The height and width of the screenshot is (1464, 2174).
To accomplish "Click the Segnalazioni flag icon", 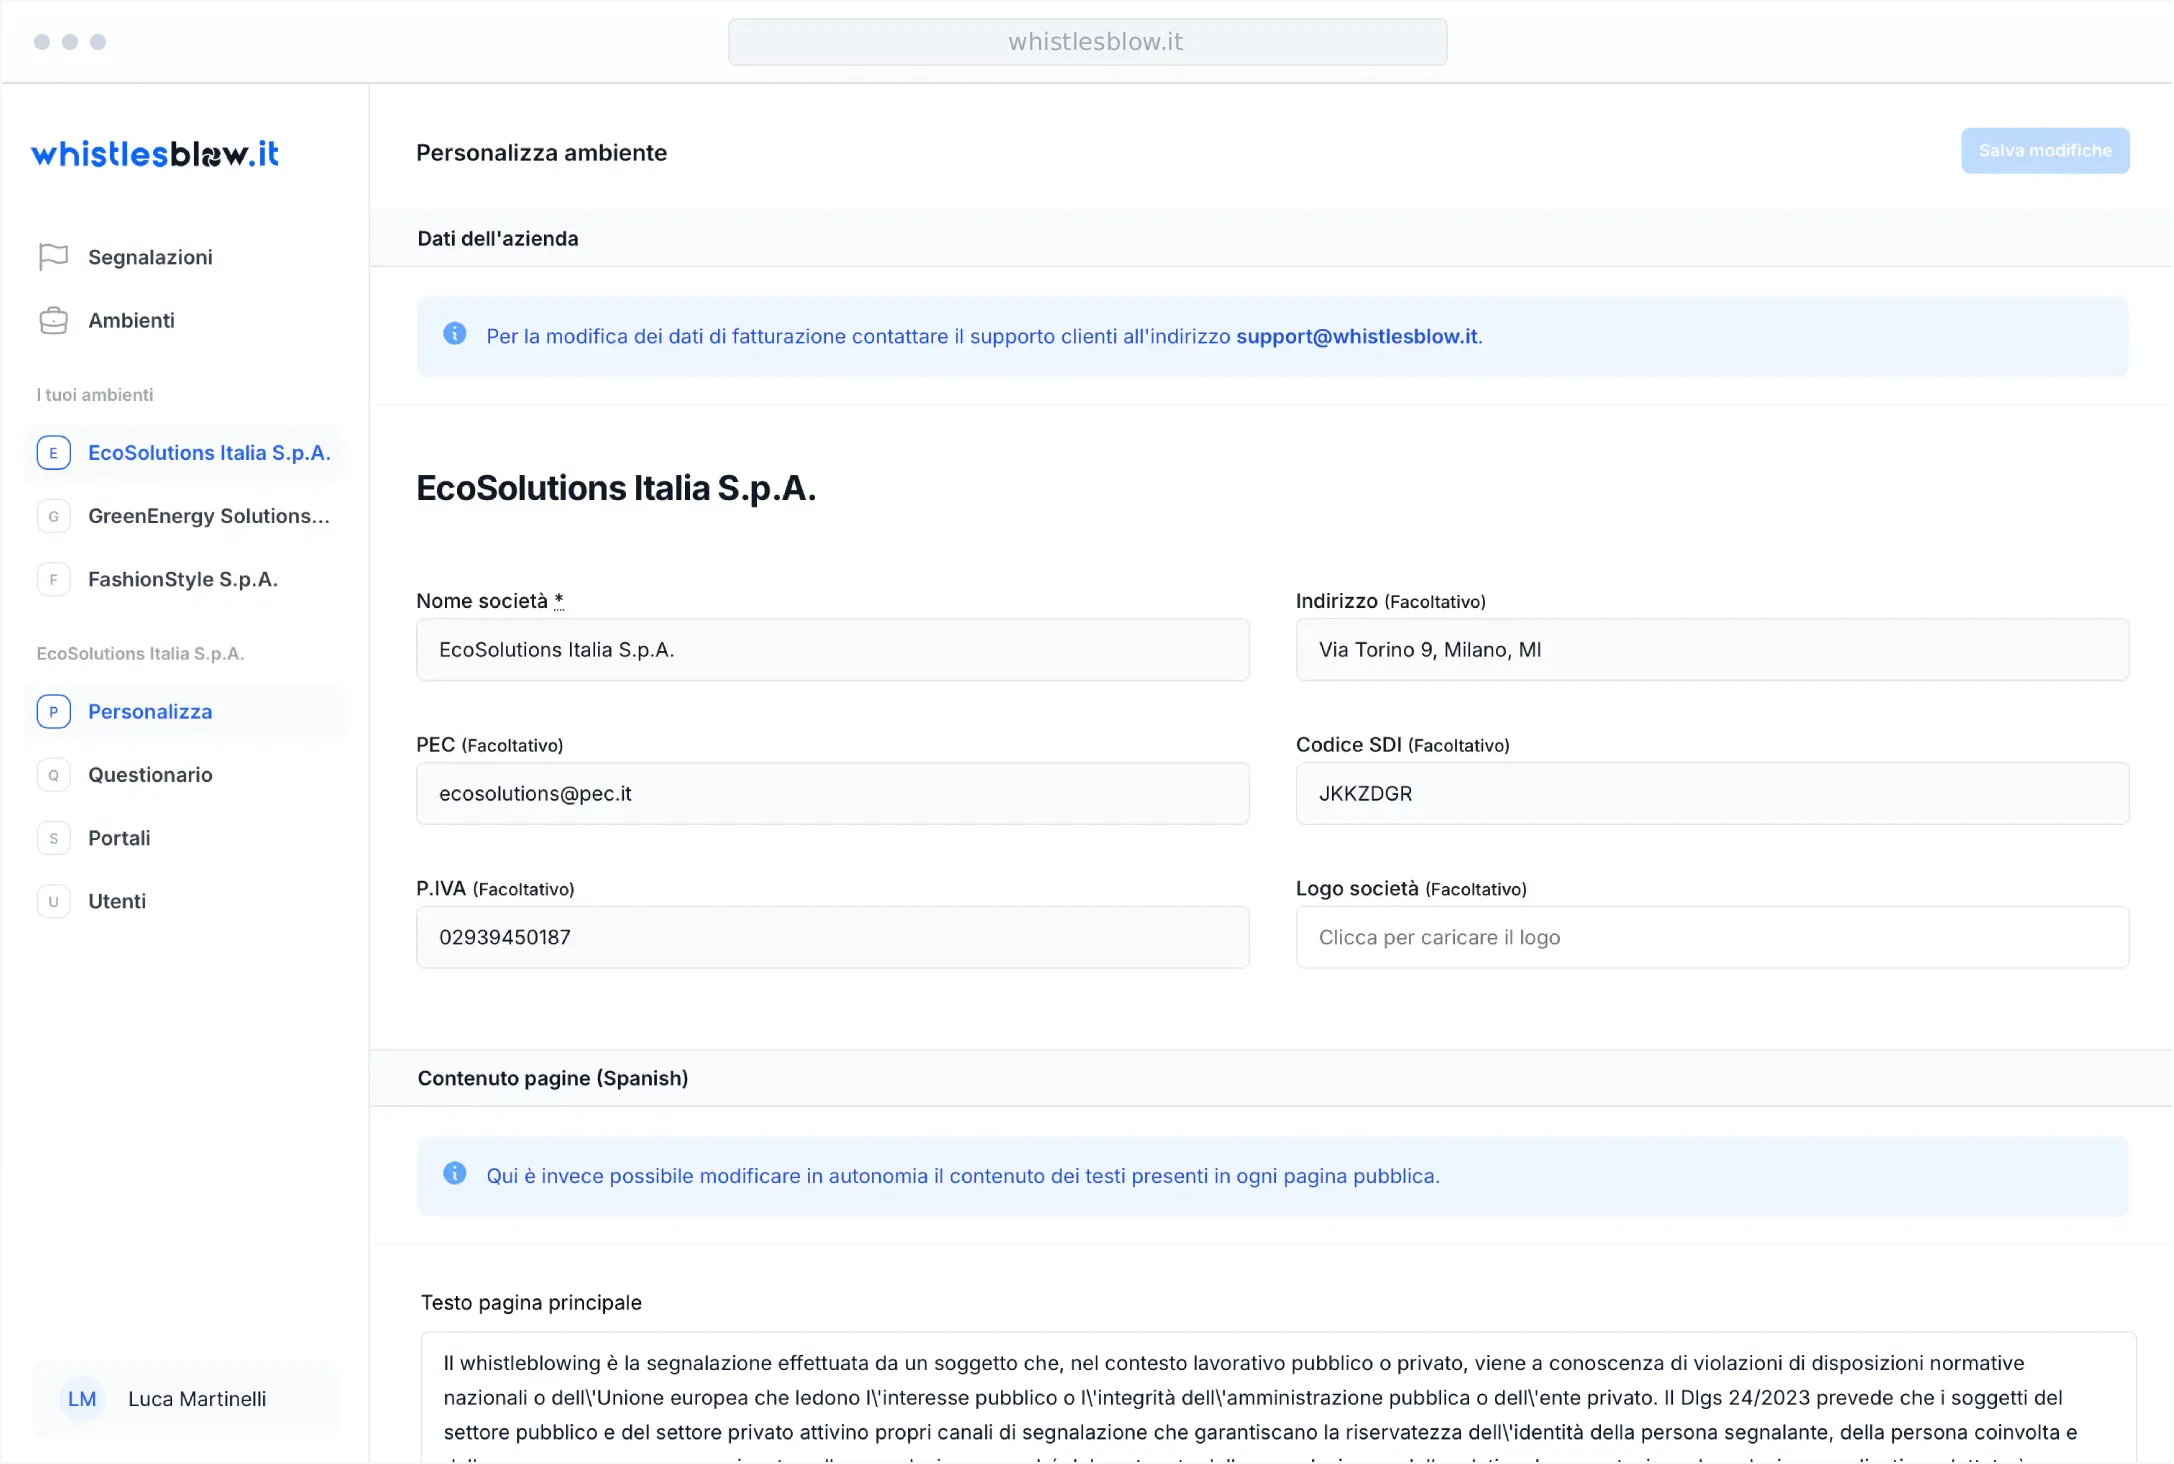I will pyautogui.click(x=53, y=257).
